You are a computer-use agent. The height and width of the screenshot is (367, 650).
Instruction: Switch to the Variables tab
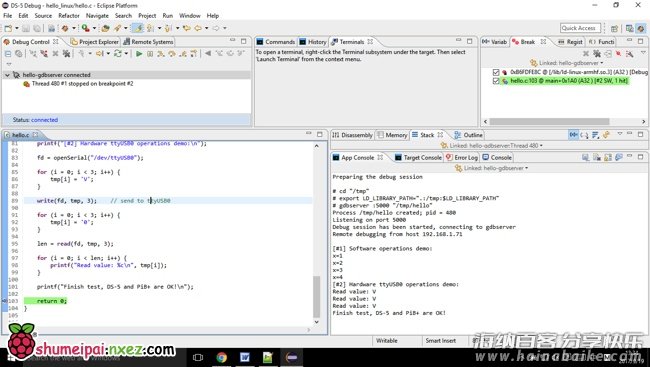click(x=495, y=42)
